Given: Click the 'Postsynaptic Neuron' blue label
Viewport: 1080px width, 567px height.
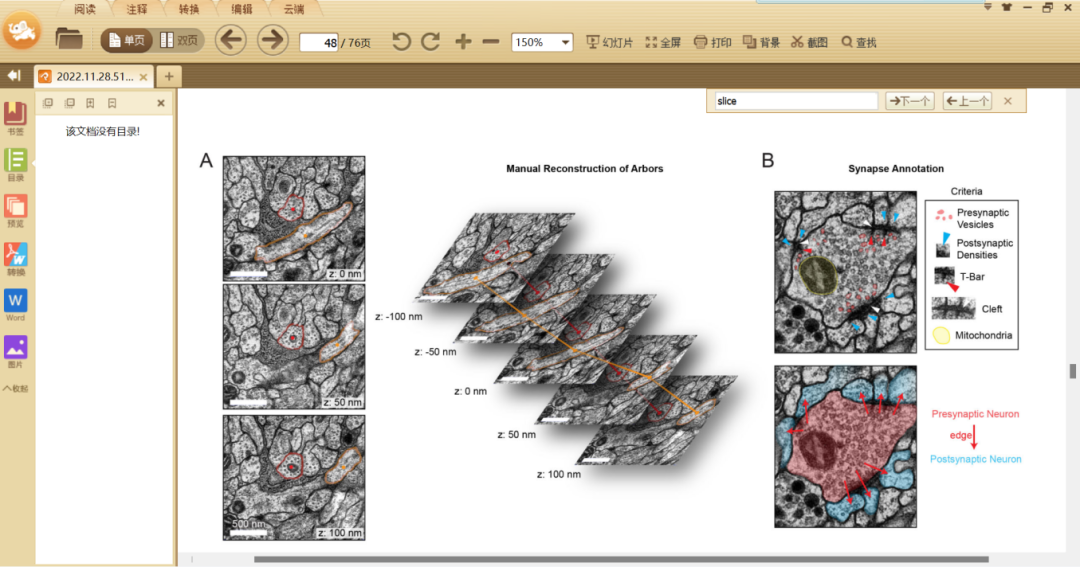Looking at the screenshot, I should click(975, 459).
